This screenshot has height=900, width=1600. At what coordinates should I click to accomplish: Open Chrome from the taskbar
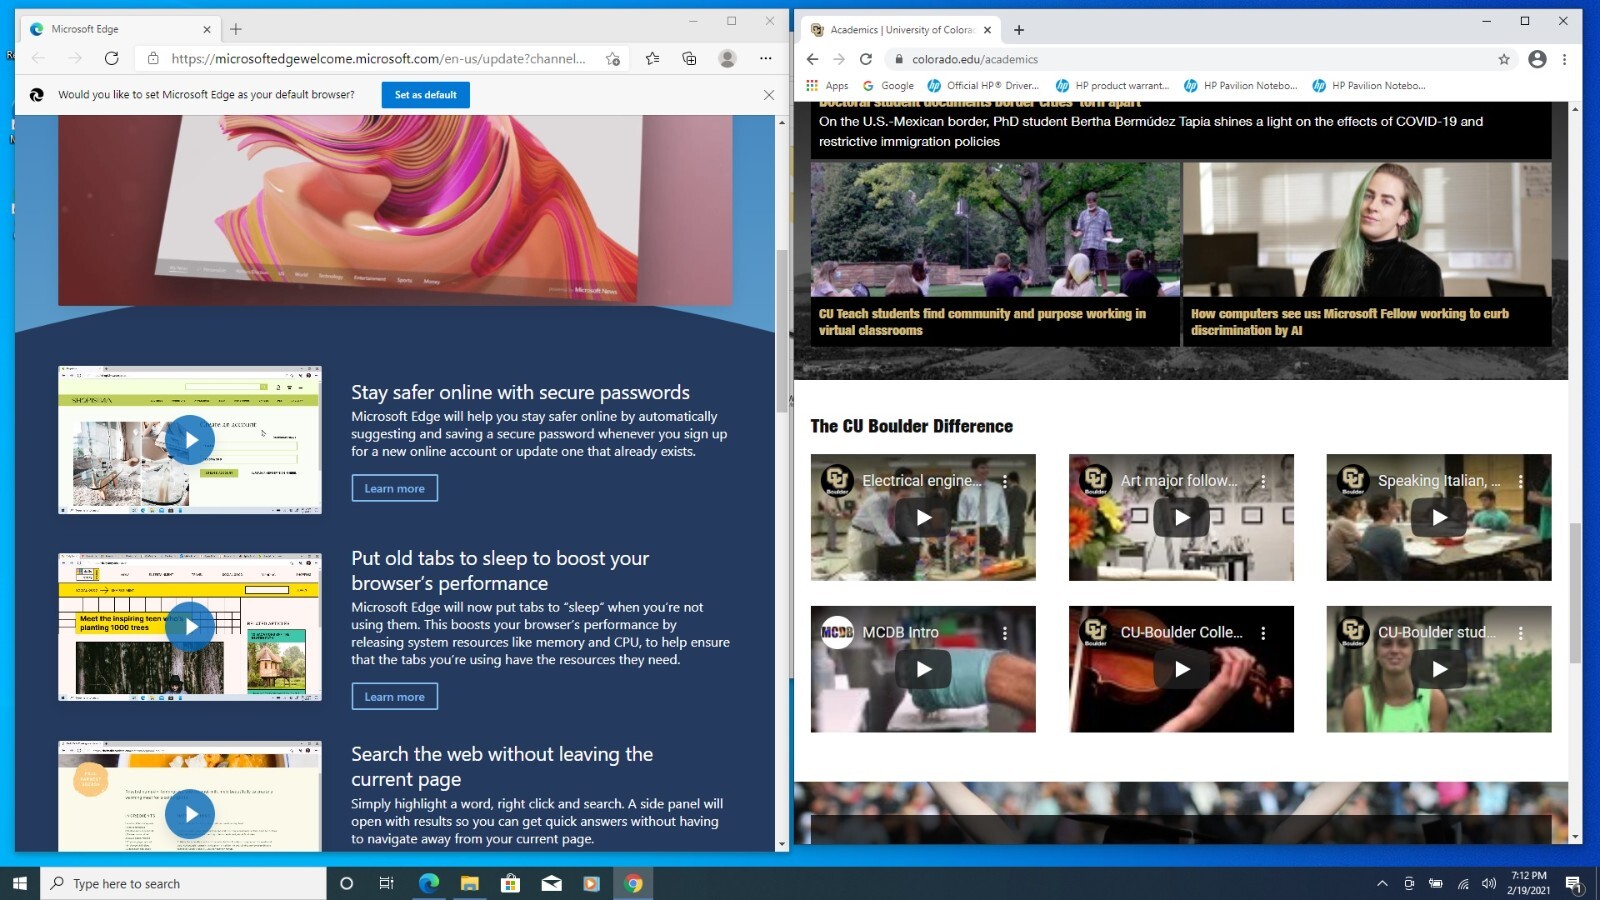coord(633,883)
